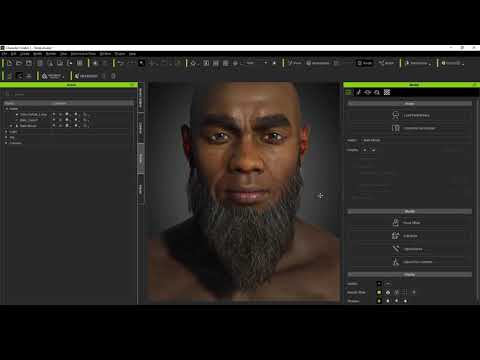Toggle the oval second option in Display top row
This screenshot has width=480, height=360.
388,284
